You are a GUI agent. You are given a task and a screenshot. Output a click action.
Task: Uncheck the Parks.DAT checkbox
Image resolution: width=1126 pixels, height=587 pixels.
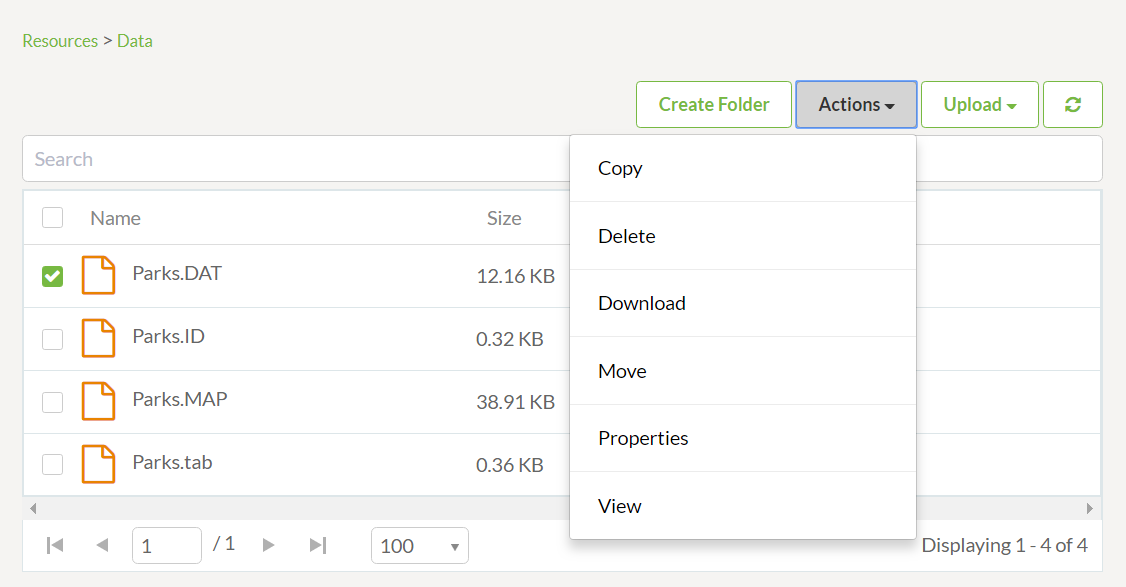pyautogui.click(x=52, y=276)
